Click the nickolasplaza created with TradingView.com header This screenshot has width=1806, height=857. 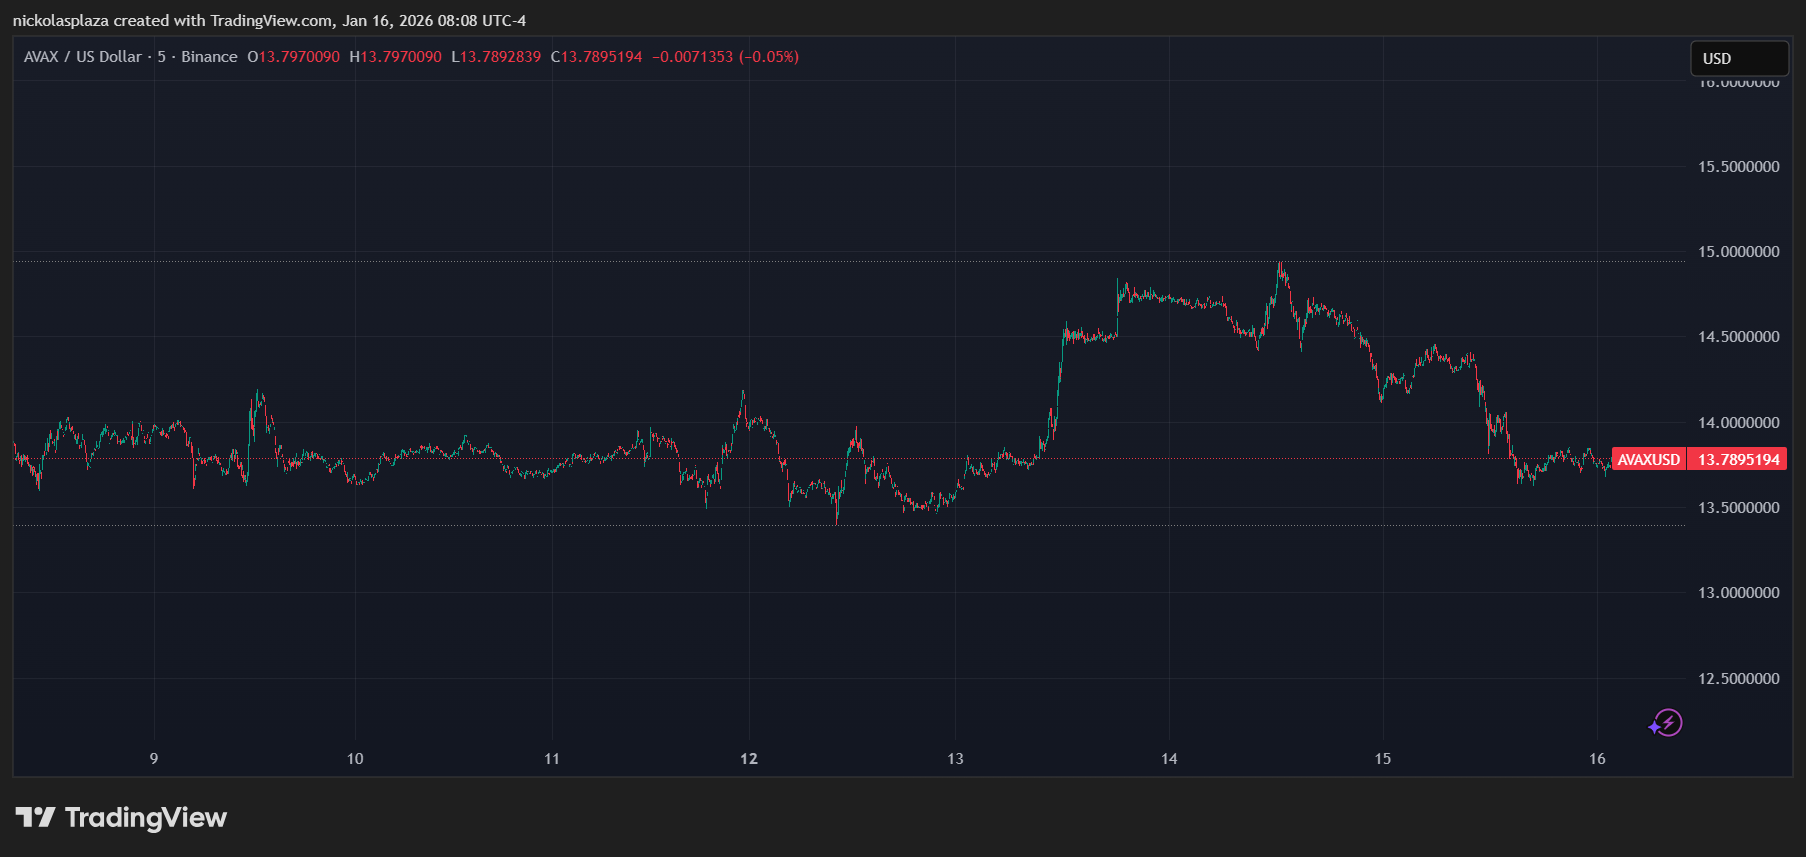pos(269,20)
